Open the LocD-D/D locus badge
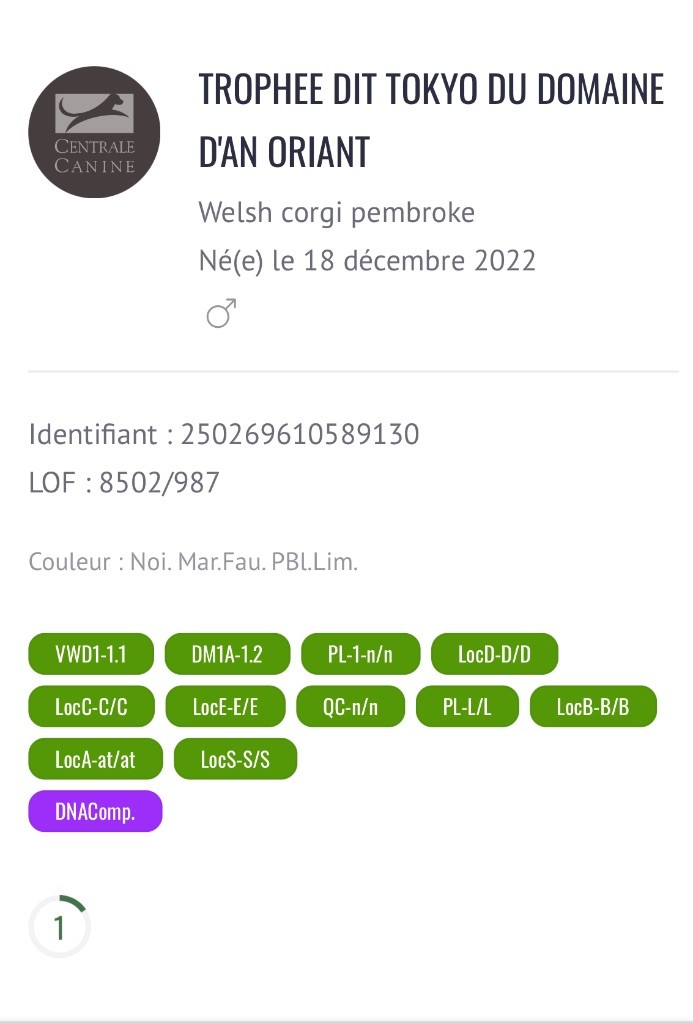This screenshot has height=1024, width=693. tap(494, 654)
